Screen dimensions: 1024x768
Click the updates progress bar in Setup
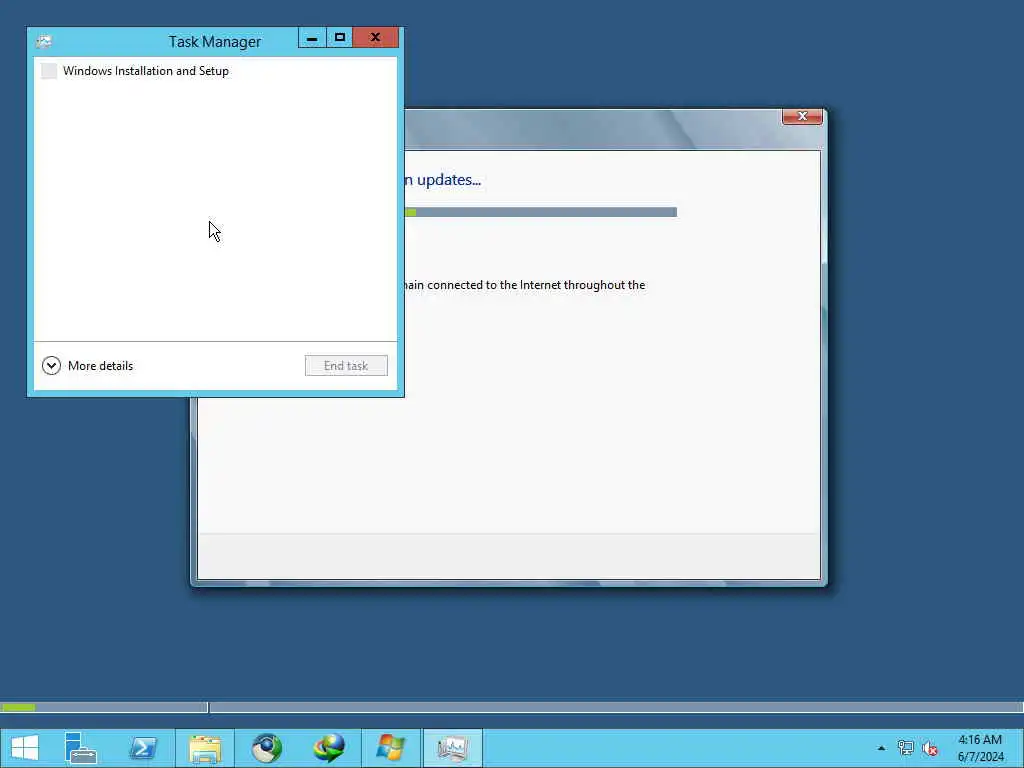(x=541, y=212)
